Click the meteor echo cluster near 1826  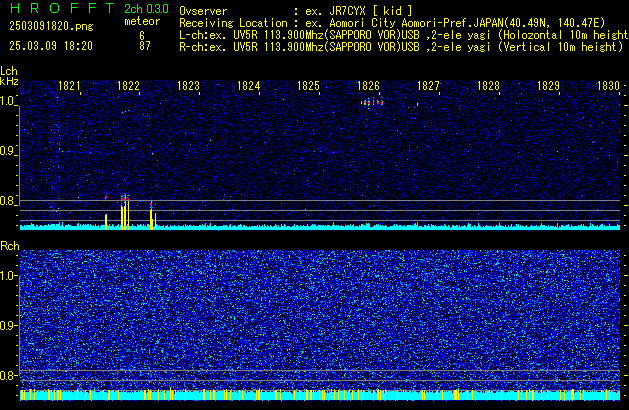[x=372, y=103]
